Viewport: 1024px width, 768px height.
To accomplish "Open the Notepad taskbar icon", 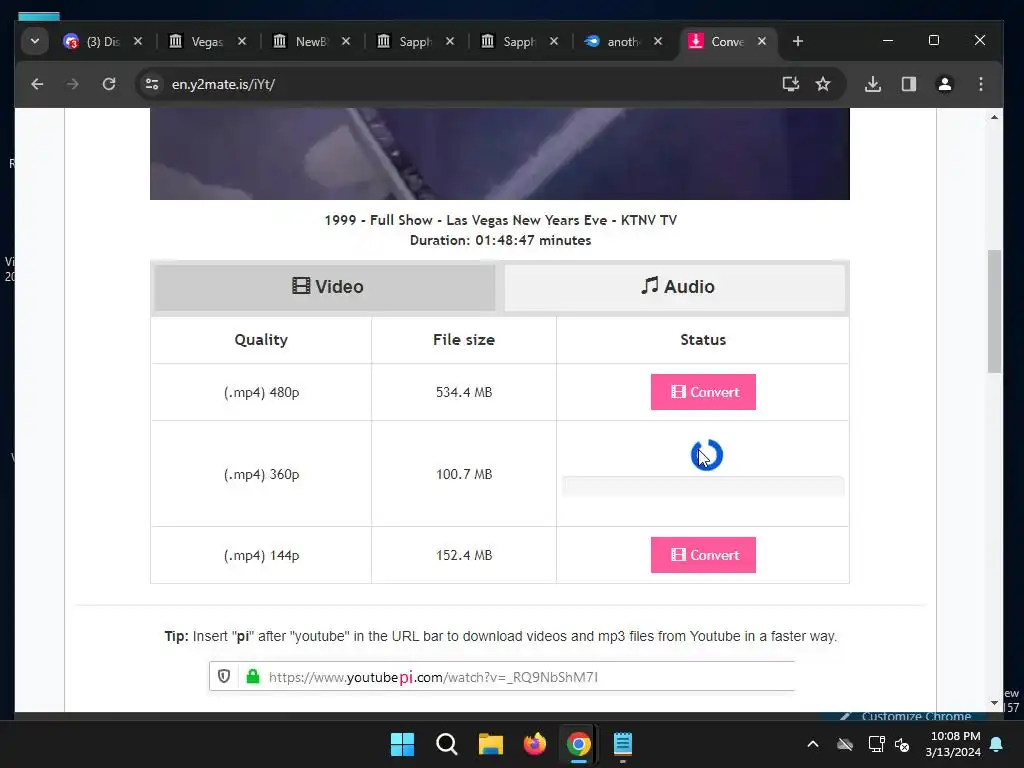I will coord(623,744).
